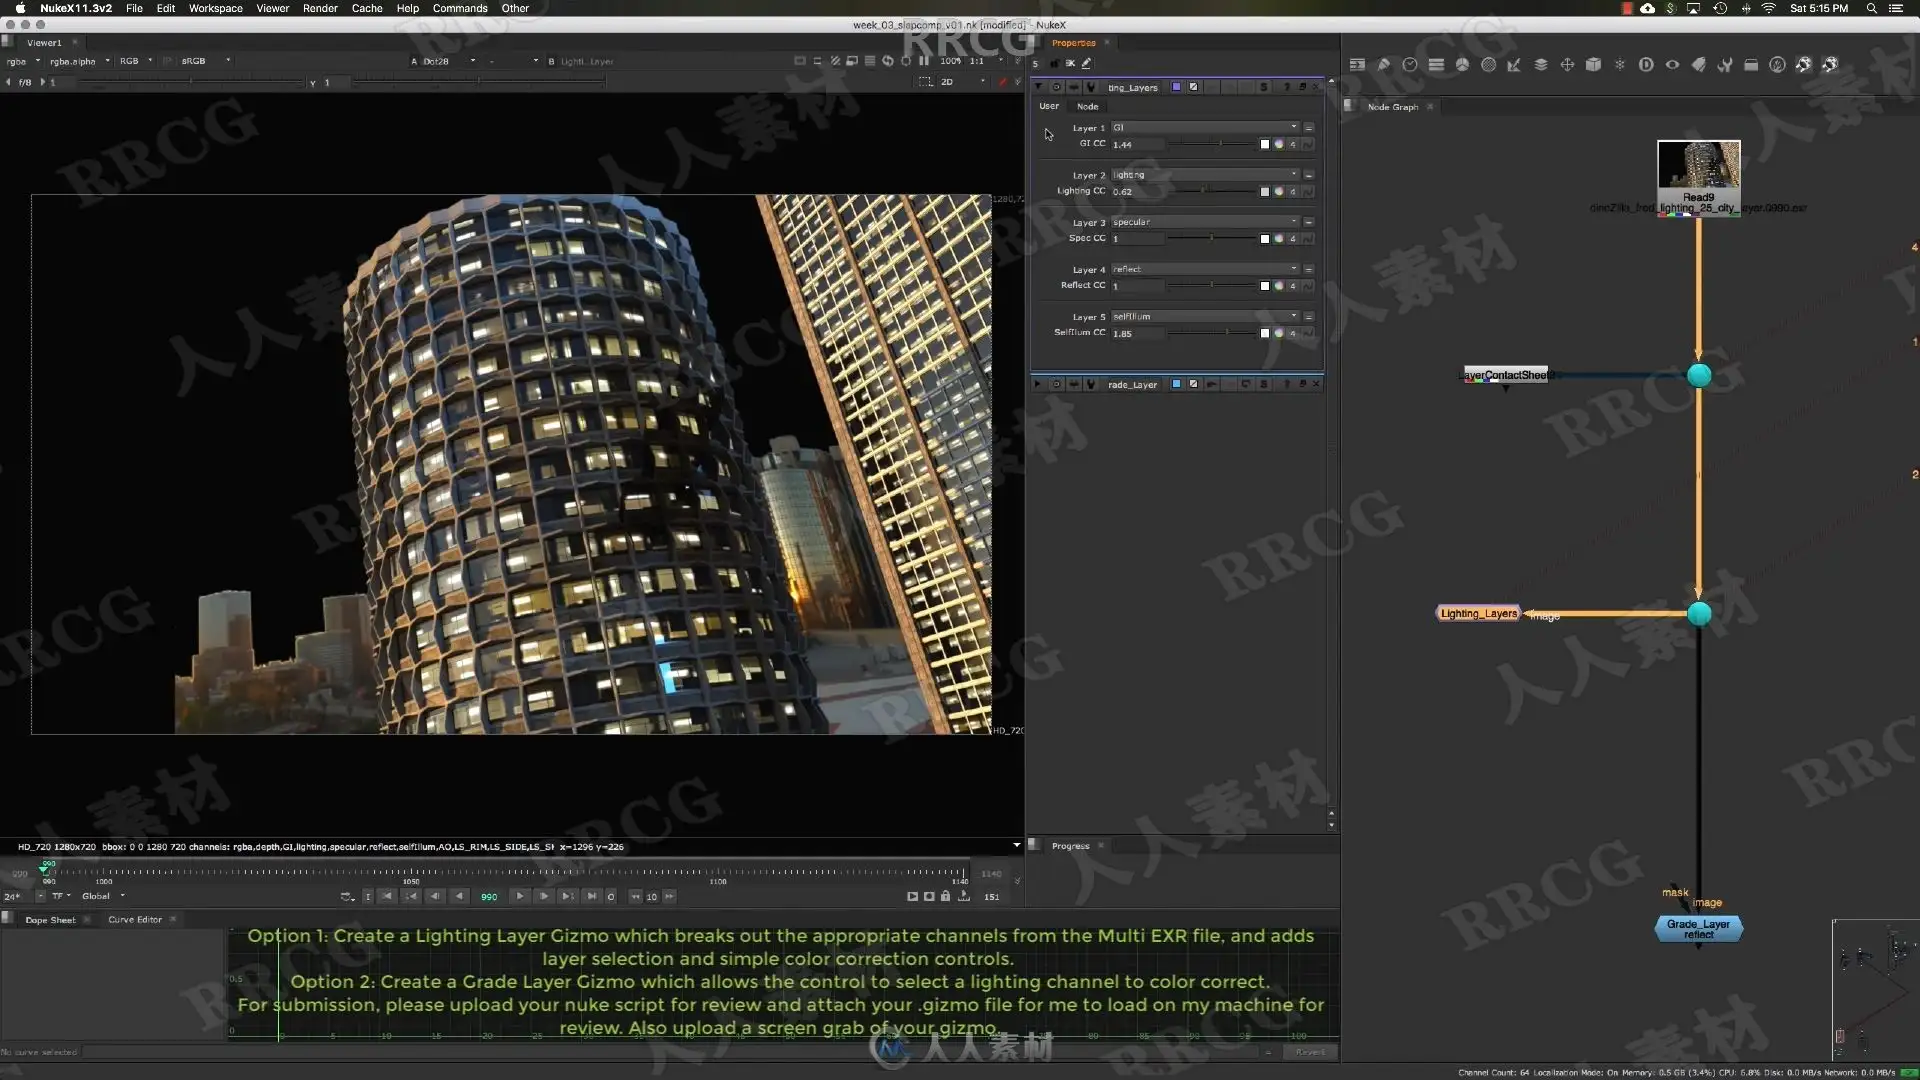Open the sRGB viewer colorspace dropdown
The width and height of the screenshot is (1920, 1080).
(205, 61)
